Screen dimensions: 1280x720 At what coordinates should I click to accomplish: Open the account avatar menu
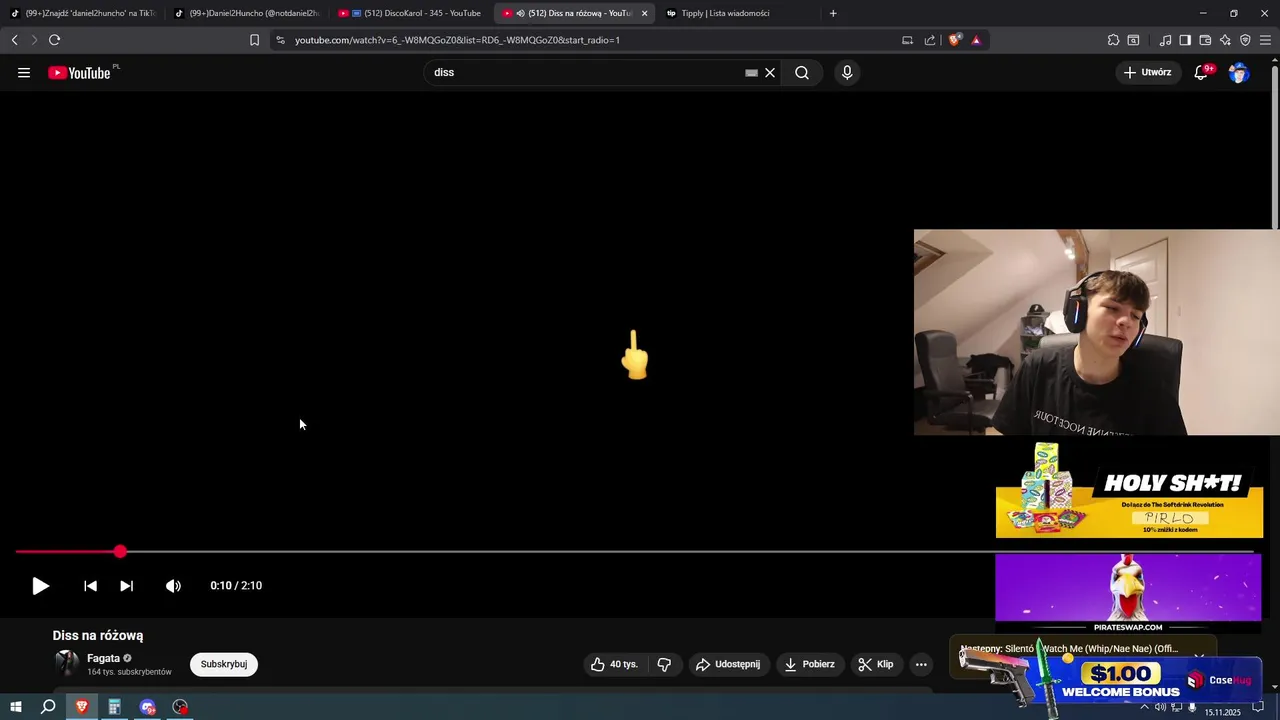(1239, 72)
